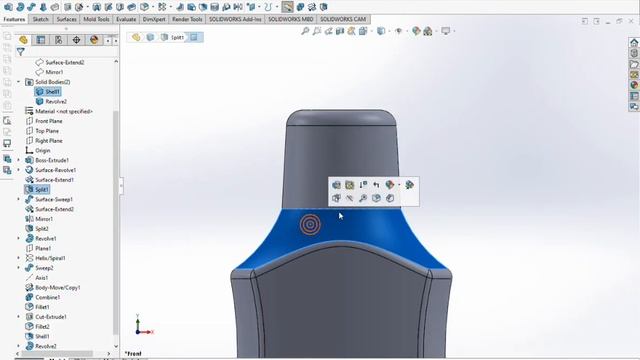640x360 pixels.
Task: Expand the Helix/Spiral1 feature
Action: pyautogui.click(x=18, y=258)
